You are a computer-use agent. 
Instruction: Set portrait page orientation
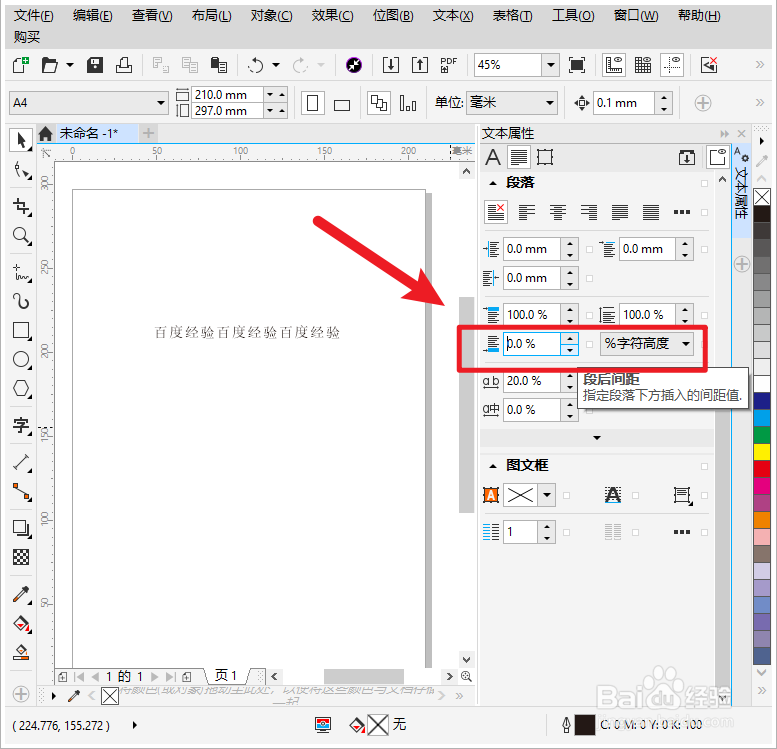click(x=313, y=103)
